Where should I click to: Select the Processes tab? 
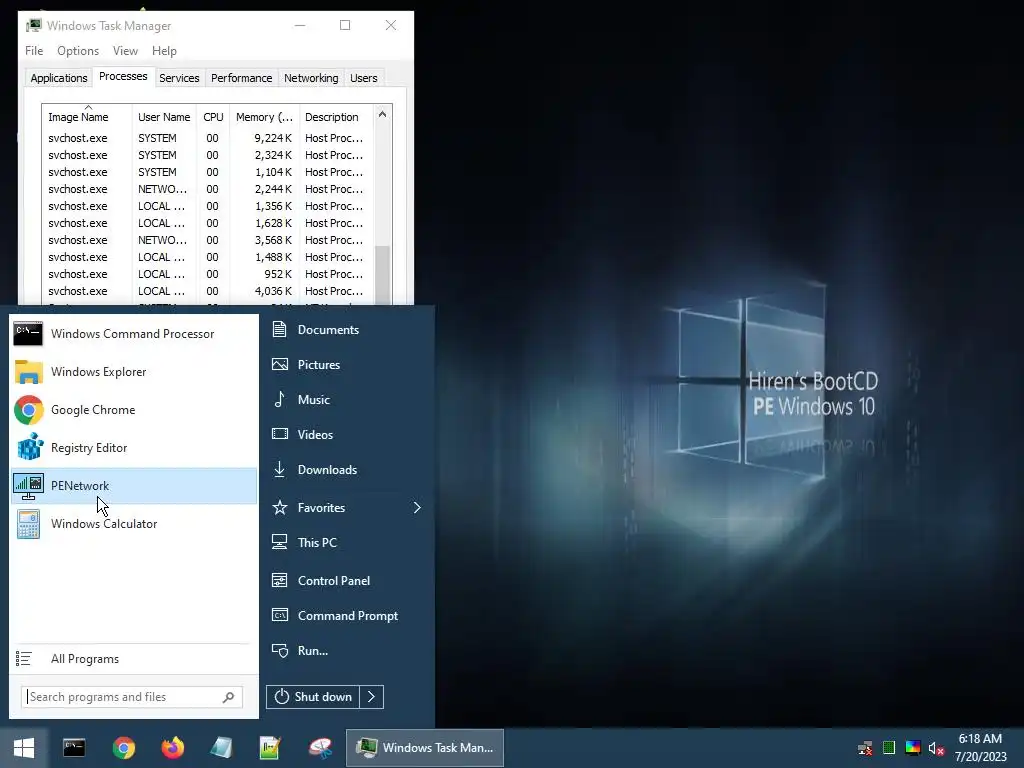(x=123, y=76)
